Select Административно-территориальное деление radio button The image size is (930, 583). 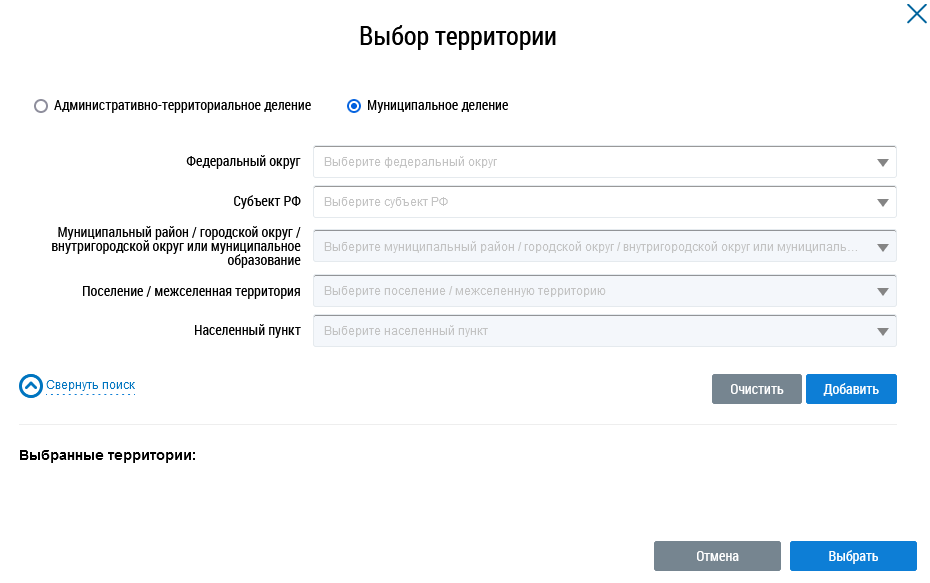tap(41, 106)
